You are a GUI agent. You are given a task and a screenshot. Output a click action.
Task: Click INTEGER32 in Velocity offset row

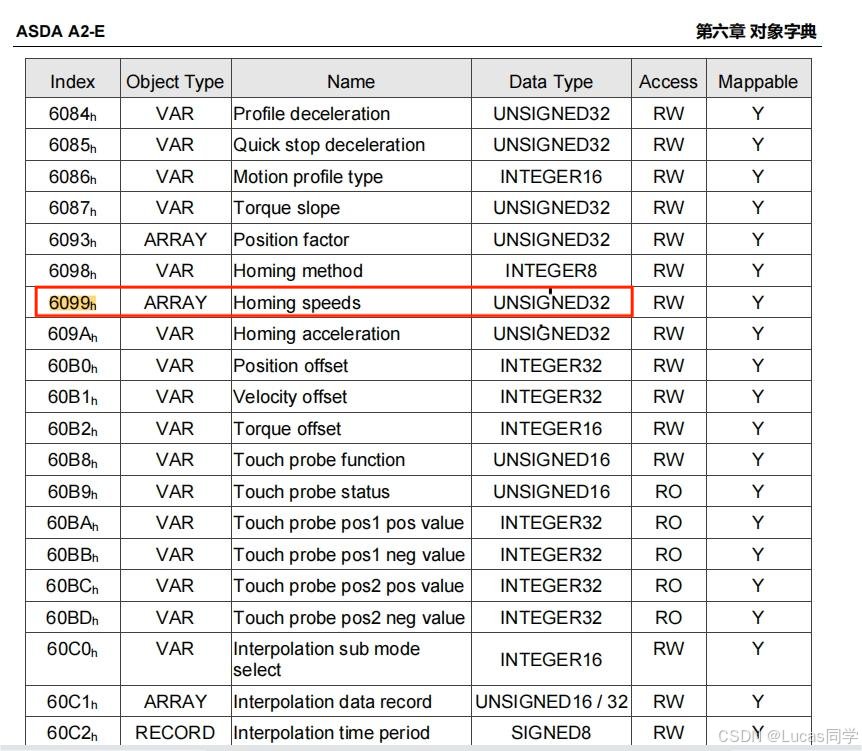551,397
